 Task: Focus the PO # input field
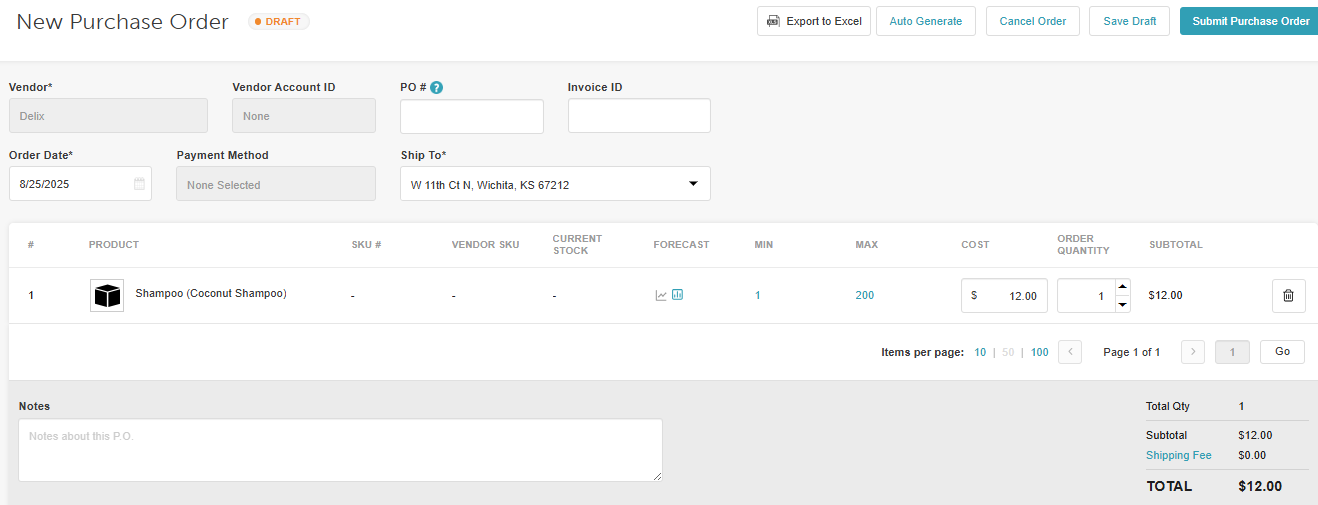(x=472, y=116)
